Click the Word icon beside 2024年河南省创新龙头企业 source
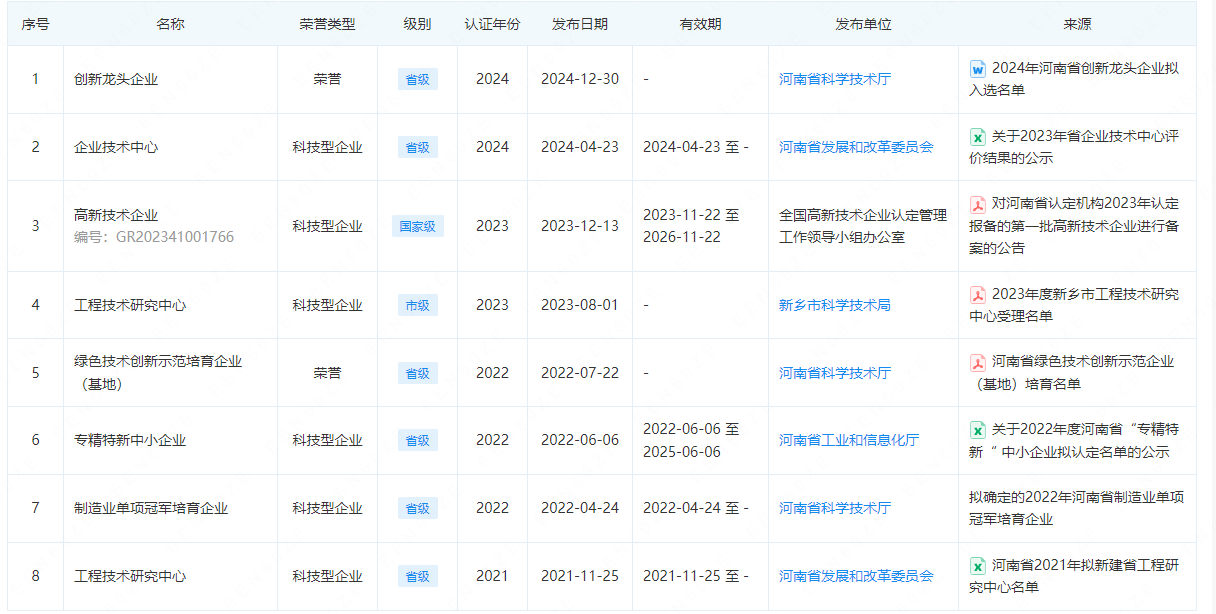Screen dimensions: 1216x614 tap(978, 69)
